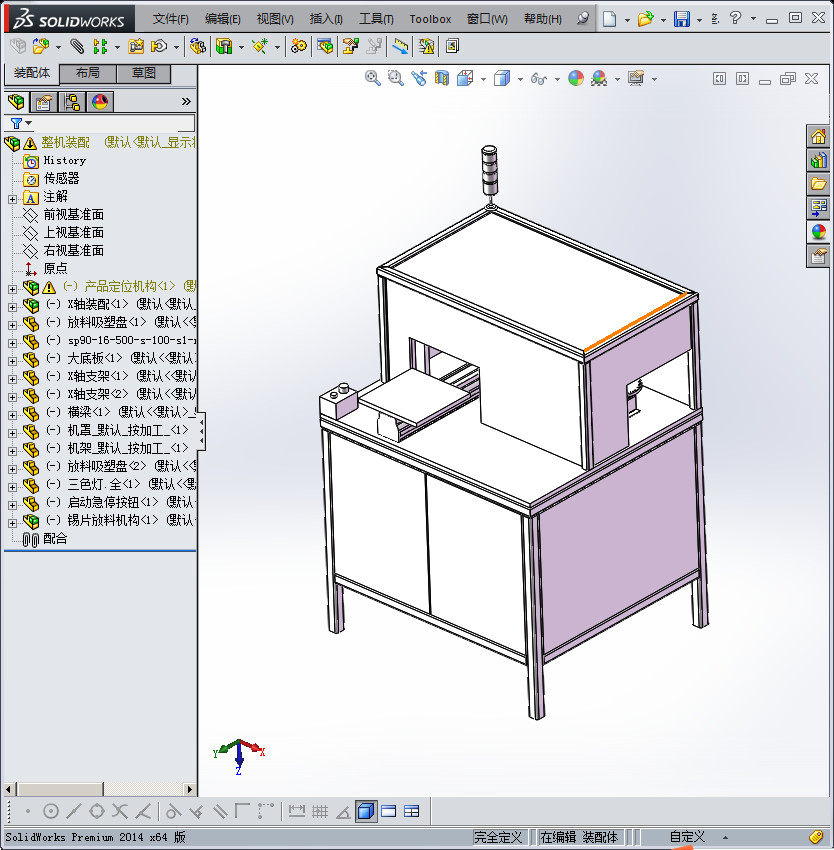The image size is (834, 850).
Task: Toggle the grid snap icon
Action: 320,812
